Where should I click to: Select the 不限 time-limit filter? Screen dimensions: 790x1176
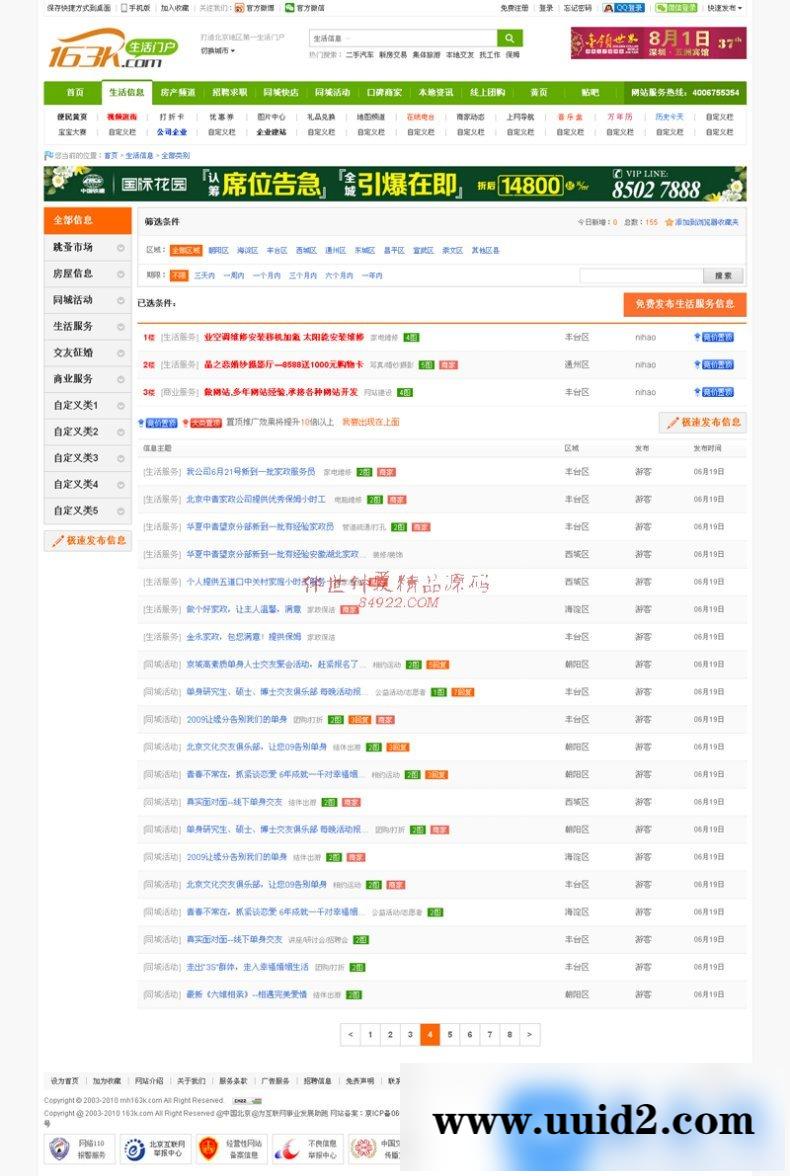pos(179,275)
